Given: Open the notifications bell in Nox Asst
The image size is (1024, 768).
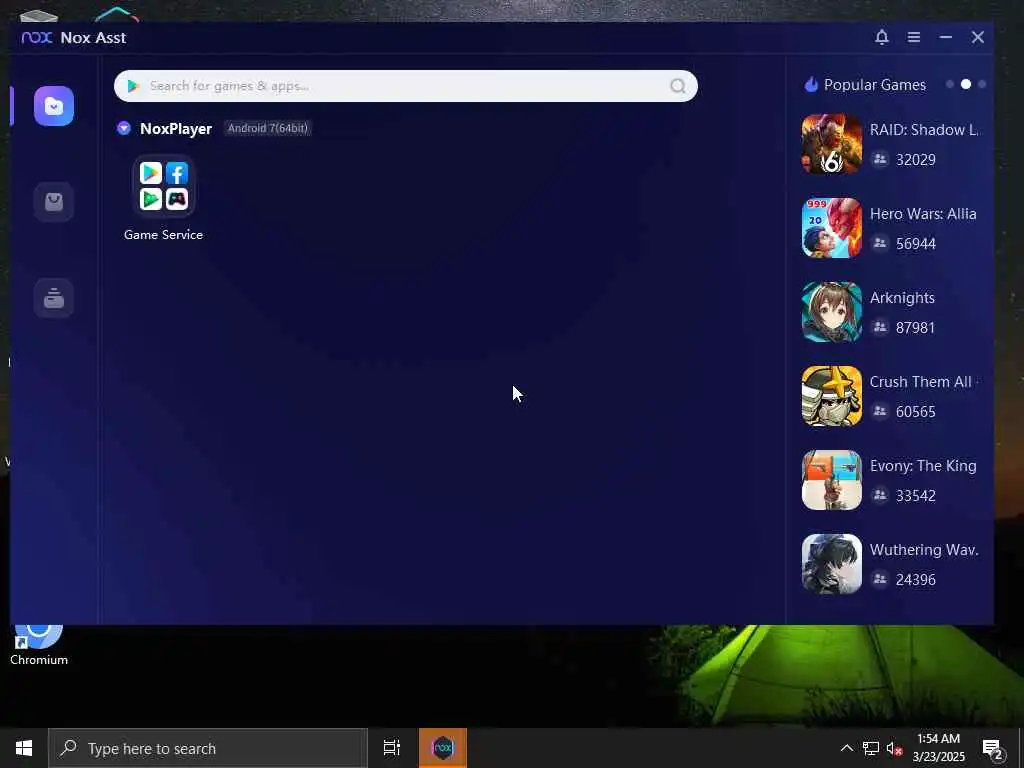Looking at the screenshot, I should [882, 37].
